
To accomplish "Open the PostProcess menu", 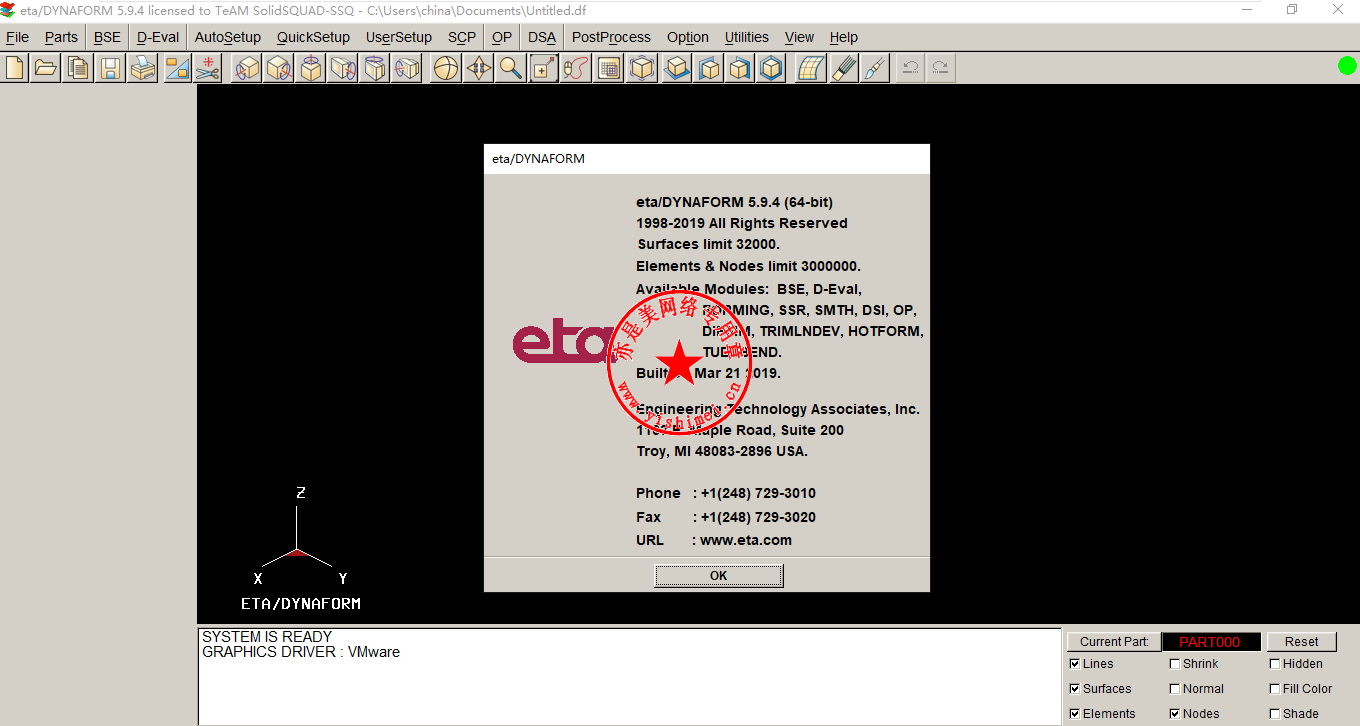I will pos(611,37).
